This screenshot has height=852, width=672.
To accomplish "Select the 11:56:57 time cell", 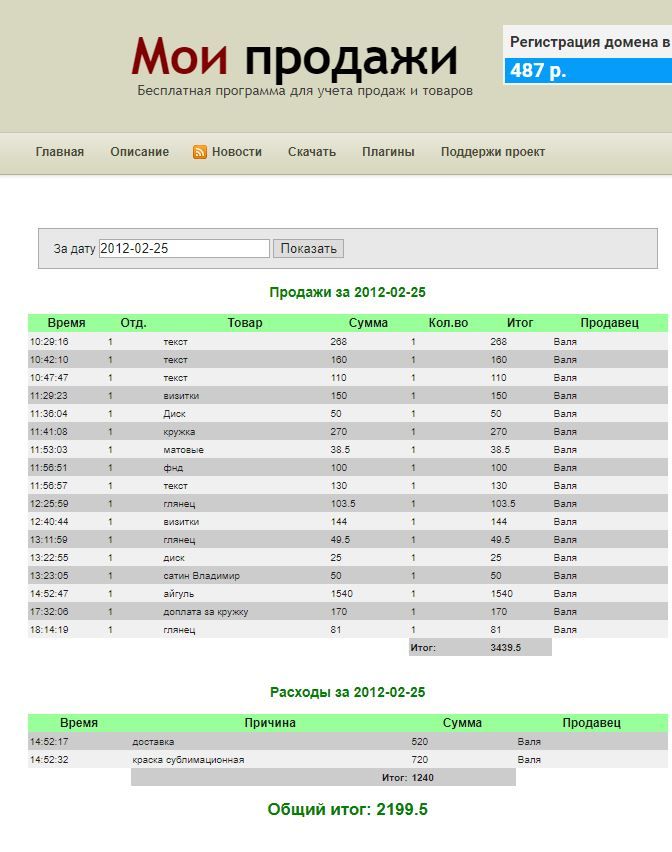I will click(49, 486).
